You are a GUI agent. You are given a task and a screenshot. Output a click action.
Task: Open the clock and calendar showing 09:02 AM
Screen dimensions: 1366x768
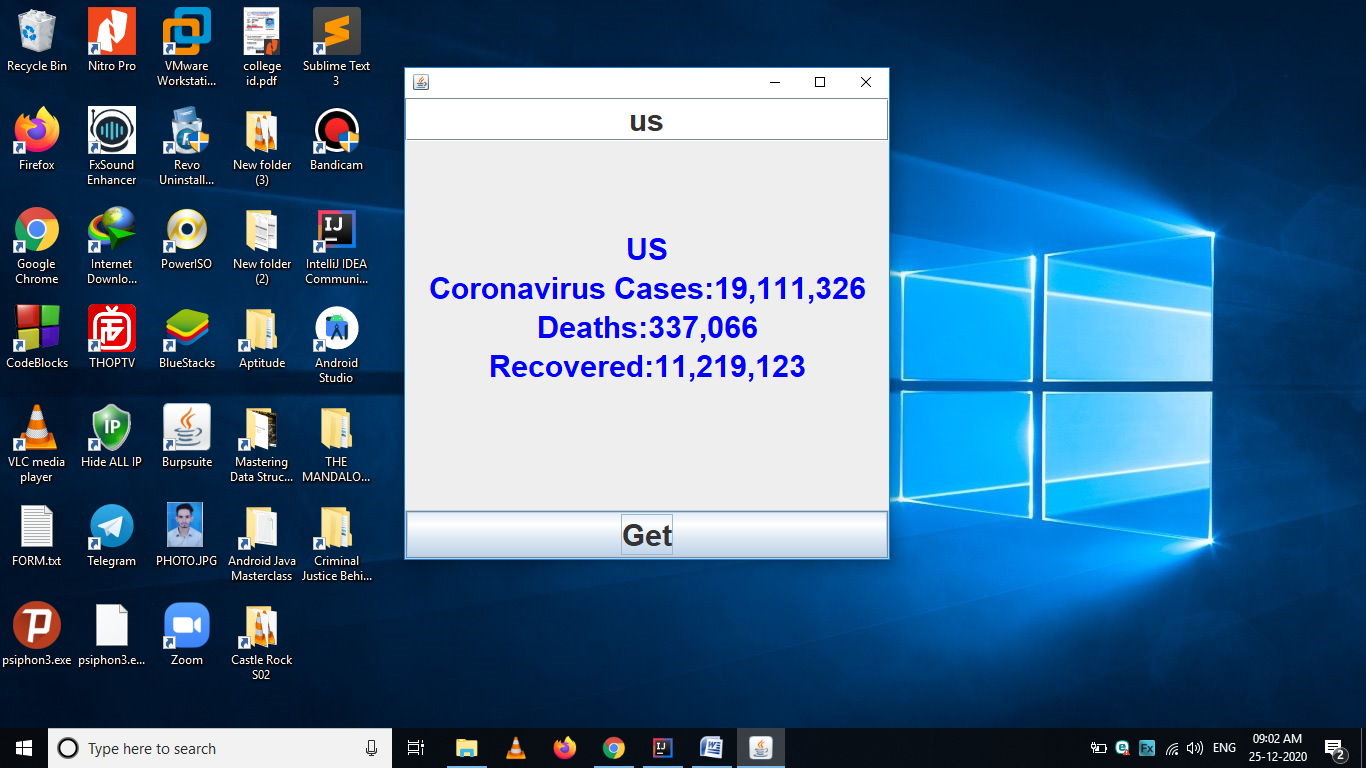[x=1277, y=748]
